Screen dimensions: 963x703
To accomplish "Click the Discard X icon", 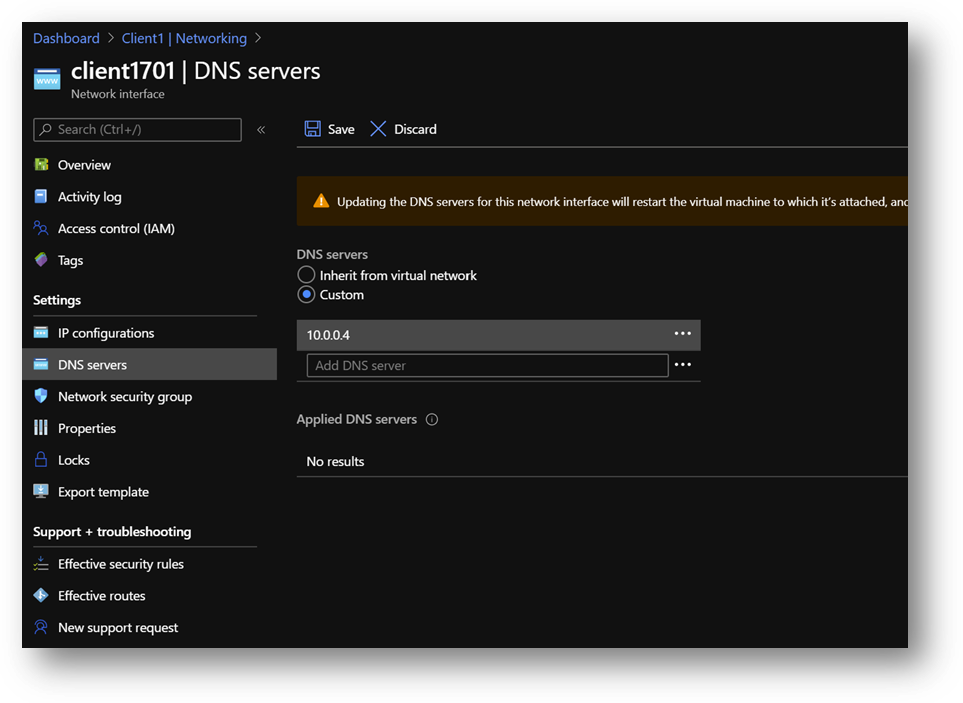I will pos(378,129).
